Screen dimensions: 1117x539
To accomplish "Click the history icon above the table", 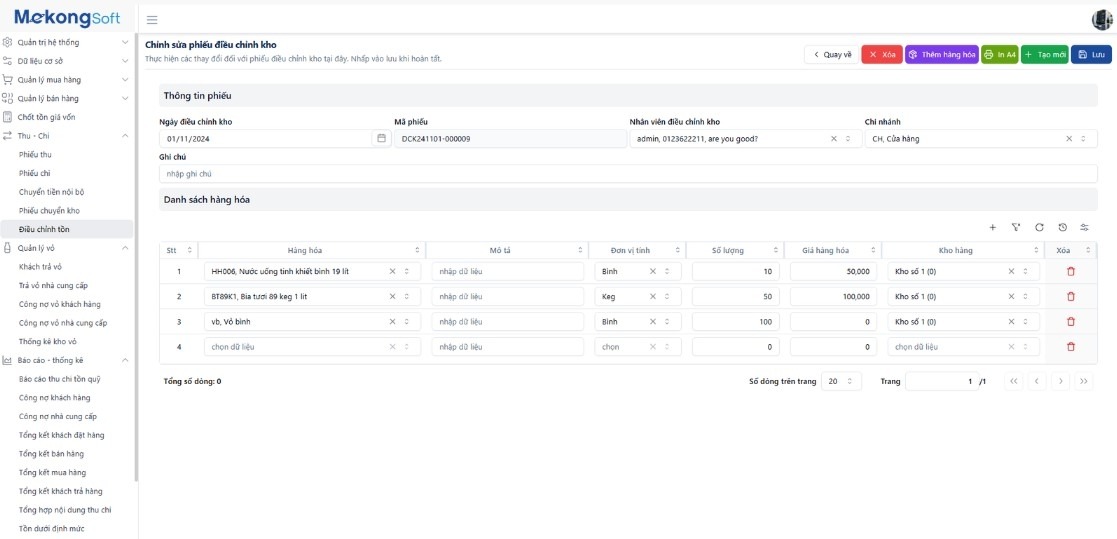I will pos(1062,227).
